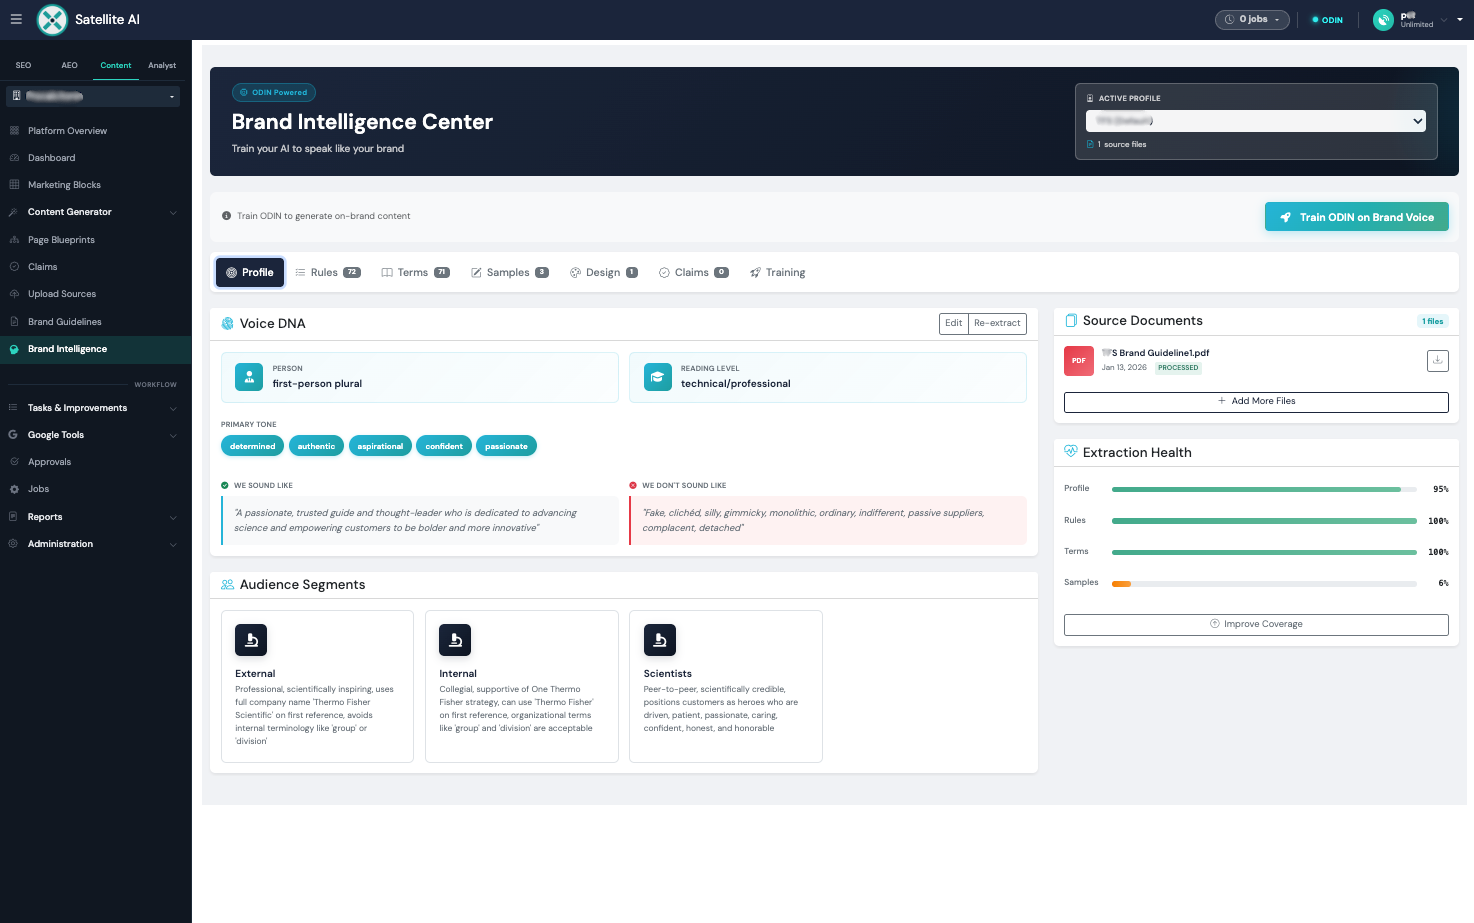Open the Samples tab
The height and width of the screenshot is (923, 1474).
point(510,272)
